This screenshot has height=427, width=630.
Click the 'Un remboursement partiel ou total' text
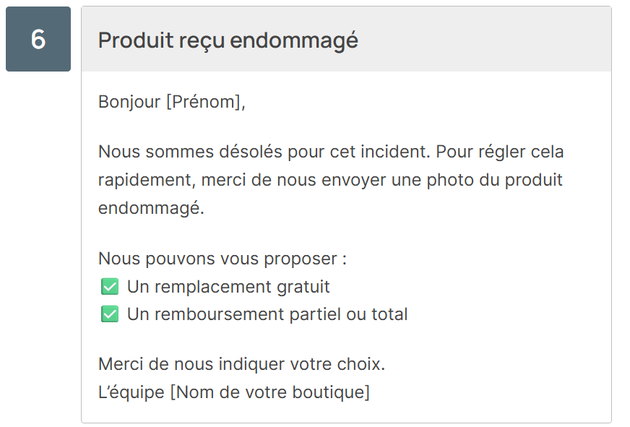pos(267,315)
